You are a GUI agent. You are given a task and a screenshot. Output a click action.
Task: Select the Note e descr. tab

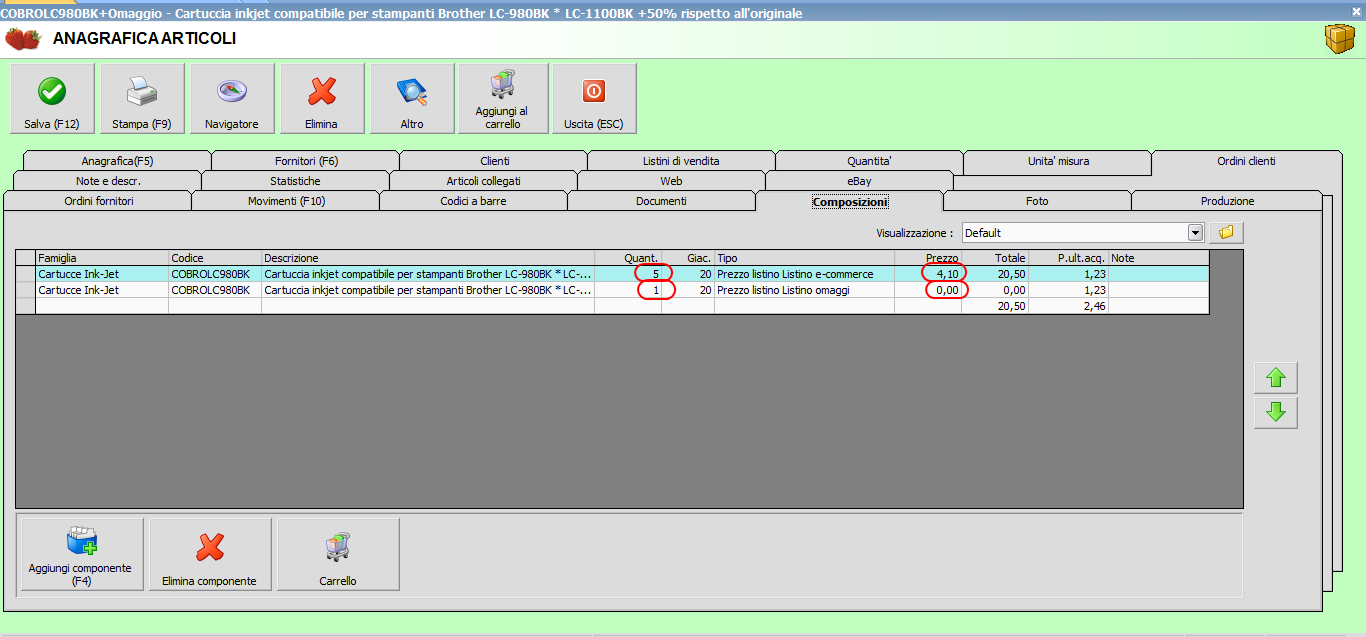[x=108, y=181]
